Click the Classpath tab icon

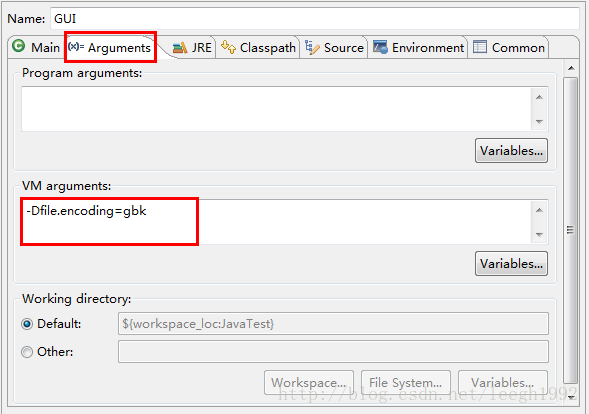coord(228,47)
